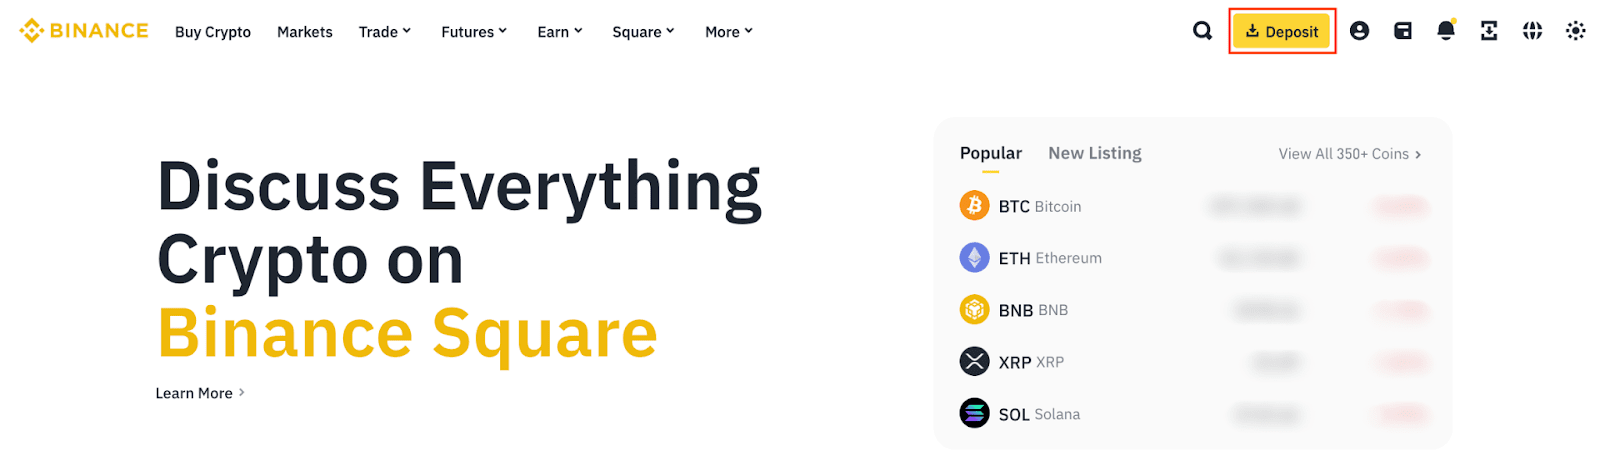Screen dimensions: 1600x452
Task: Expand the Trade dropdown menu
Action: pyautogui.click(x=385, y=32)
